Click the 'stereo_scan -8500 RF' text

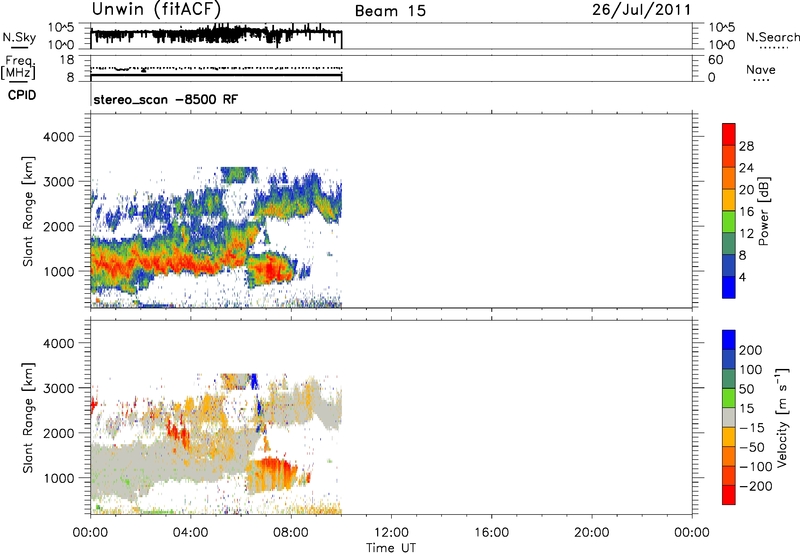click(165, 99)
